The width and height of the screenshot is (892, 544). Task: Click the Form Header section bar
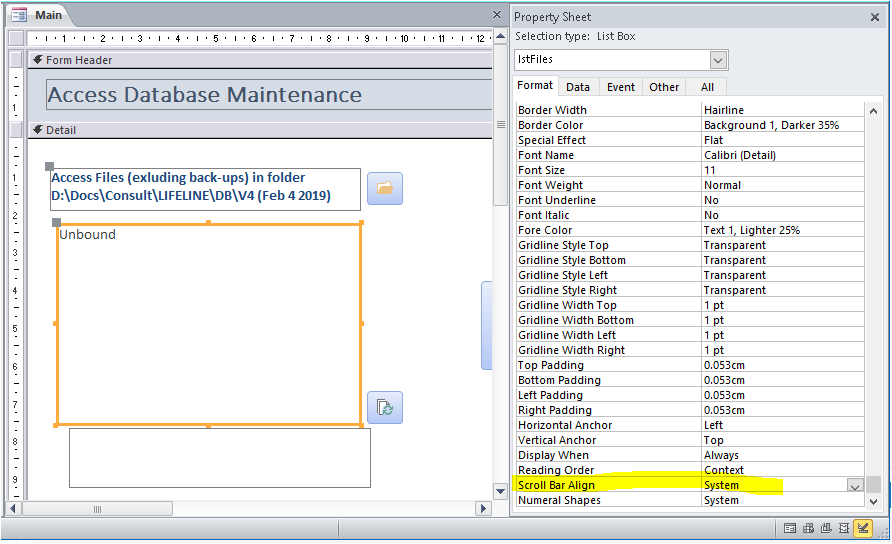coord(261,60)
